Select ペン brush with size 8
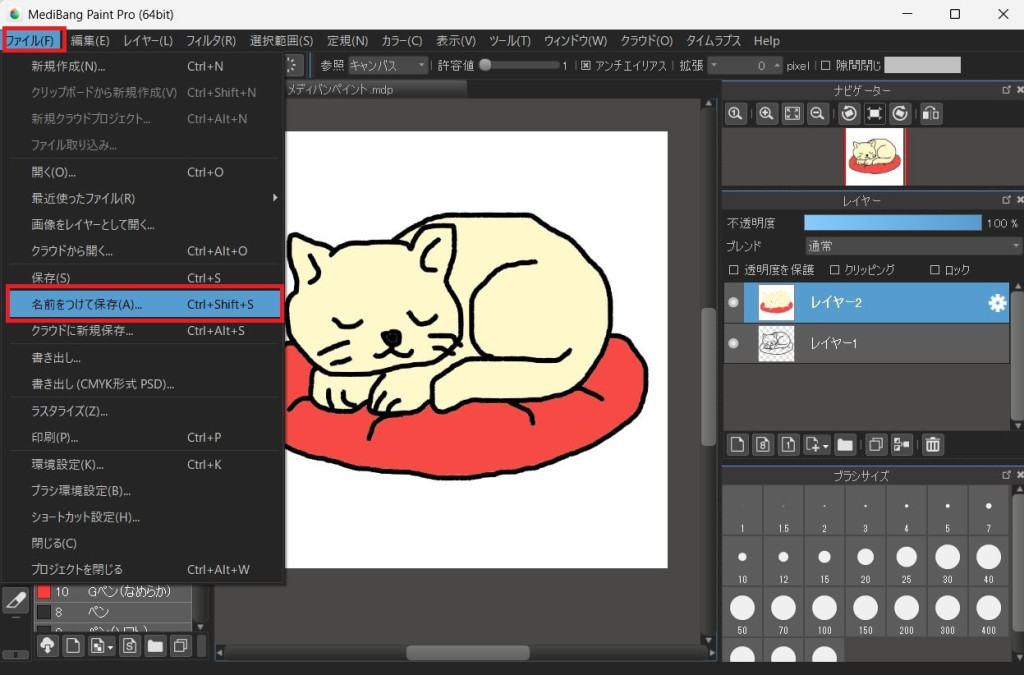The height and width of the screenshot is (675, 1024). pyautogui.click(x=113, y=612)
